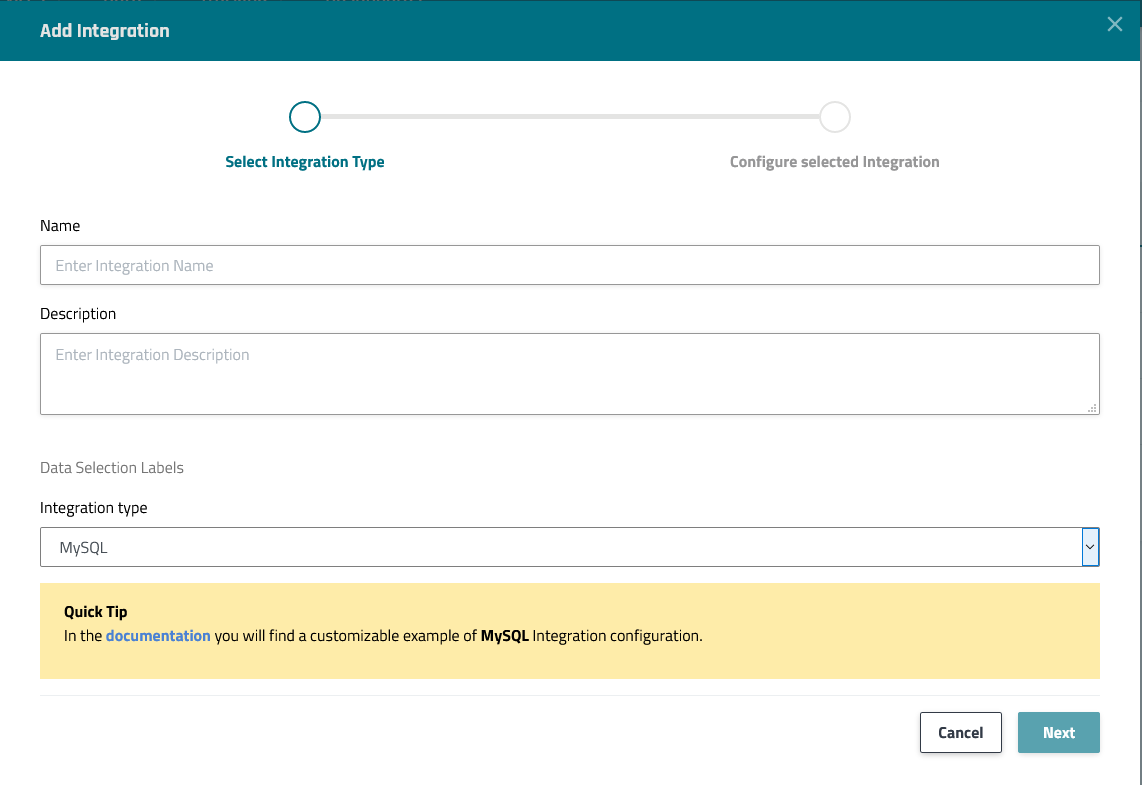Click the first step circle indicator

tap(305, 117)
